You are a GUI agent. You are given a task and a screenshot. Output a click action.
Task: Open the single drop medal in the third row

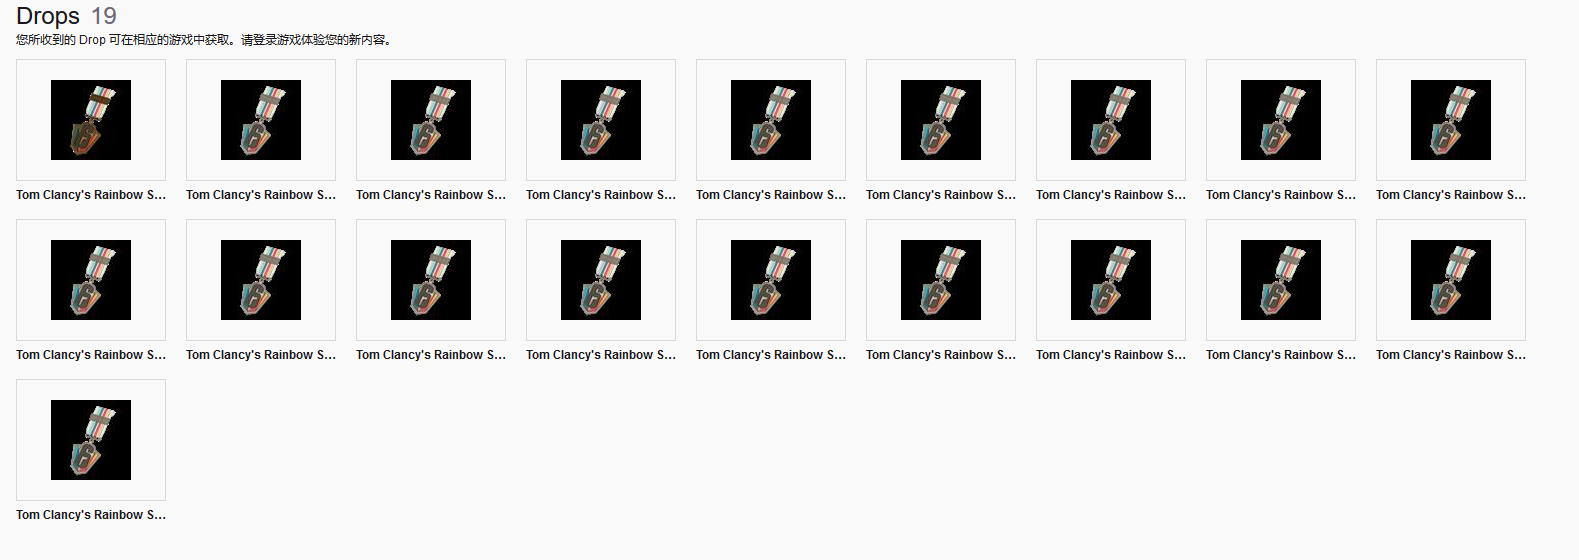coord(91,440)
